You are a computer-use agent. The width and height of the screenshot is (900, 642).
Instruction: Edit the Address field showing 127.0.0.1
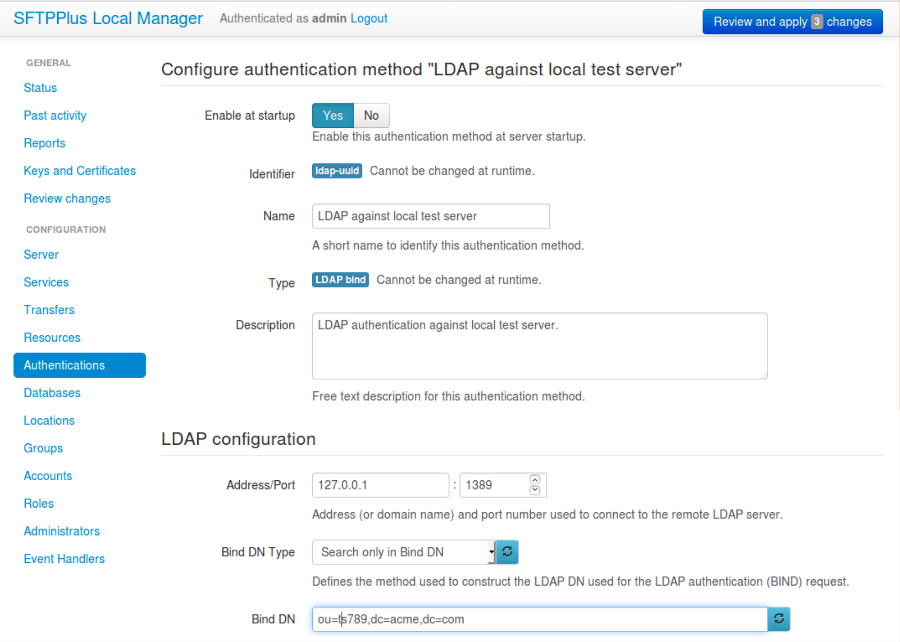[x=380, y=484]
